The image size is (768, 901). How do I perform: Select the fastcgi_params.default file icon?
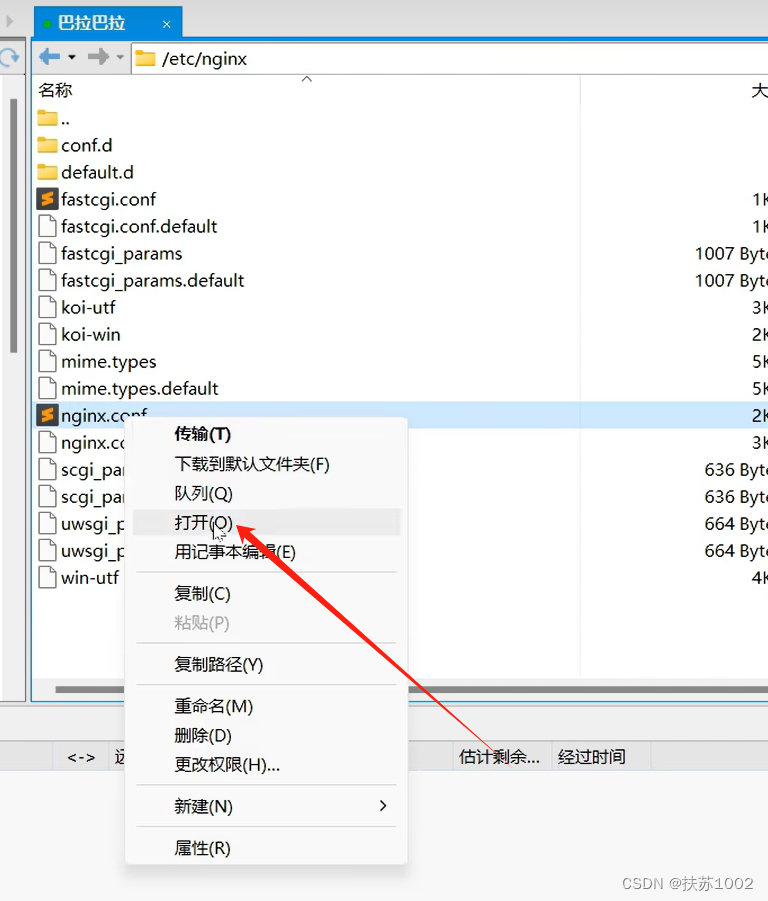pos(48,280)
